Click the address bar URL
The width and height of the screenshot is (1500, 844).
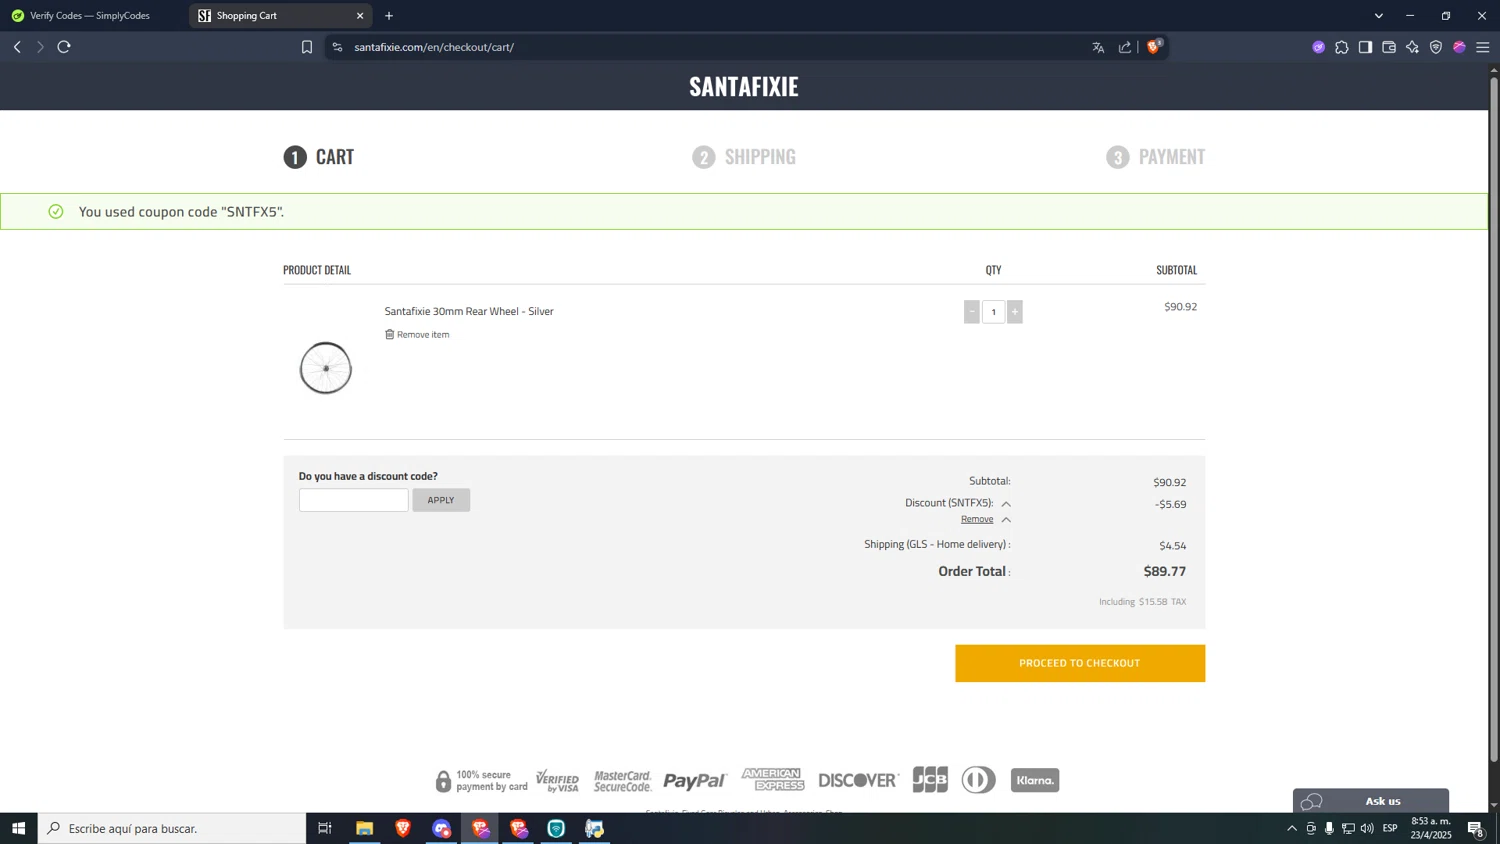click(434, 47)
